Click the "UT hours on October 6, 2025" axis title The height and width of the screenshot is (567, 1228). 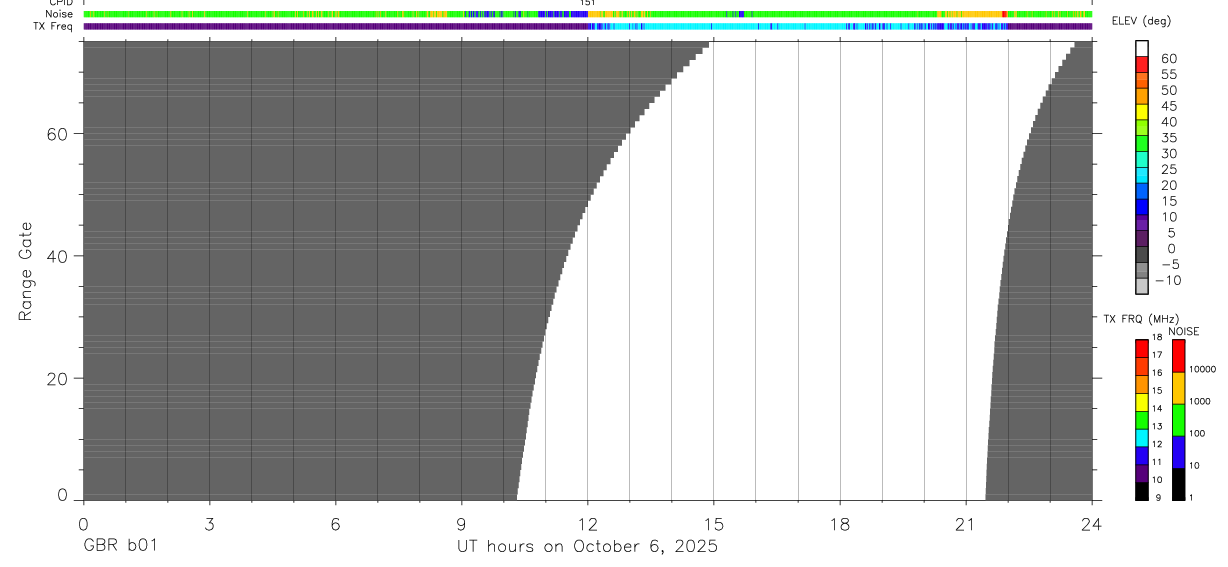coord(588,547)
